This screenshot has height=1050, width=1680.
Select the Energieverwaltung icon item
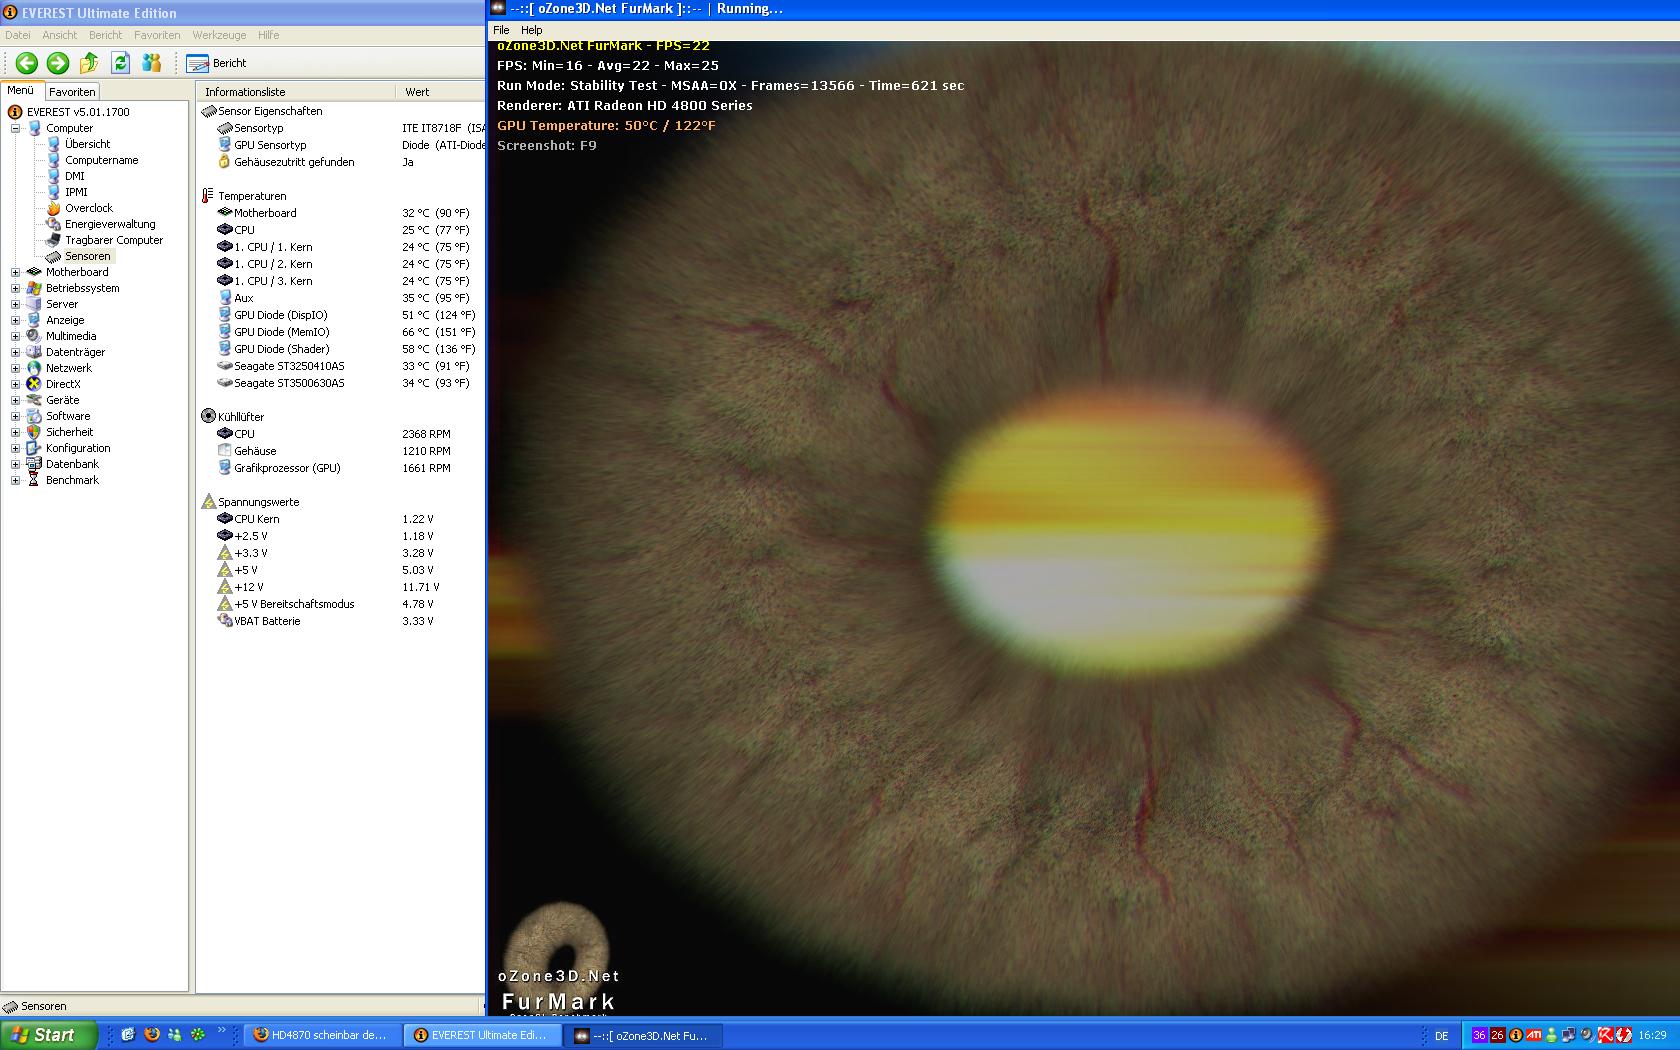click(54, 224)
